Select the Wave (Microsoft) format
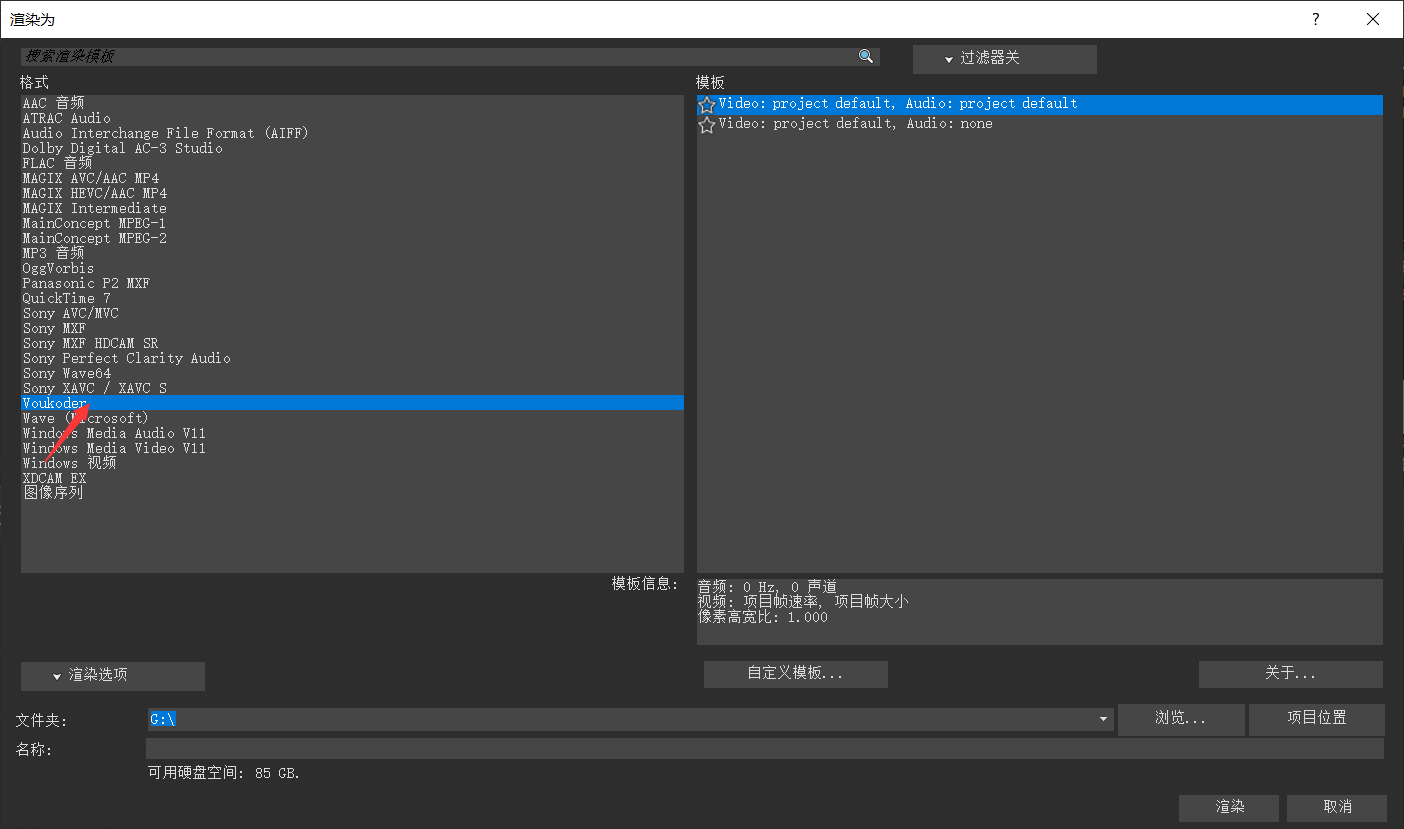 [x=352, y=418]
